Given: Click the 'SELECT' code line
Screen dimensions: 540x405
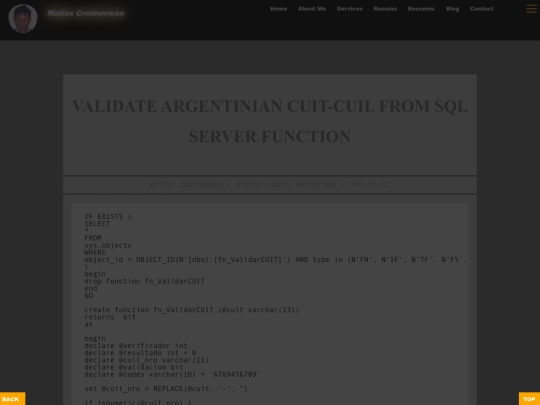Looking at the screenshot, I should click(x=97, y=224).
